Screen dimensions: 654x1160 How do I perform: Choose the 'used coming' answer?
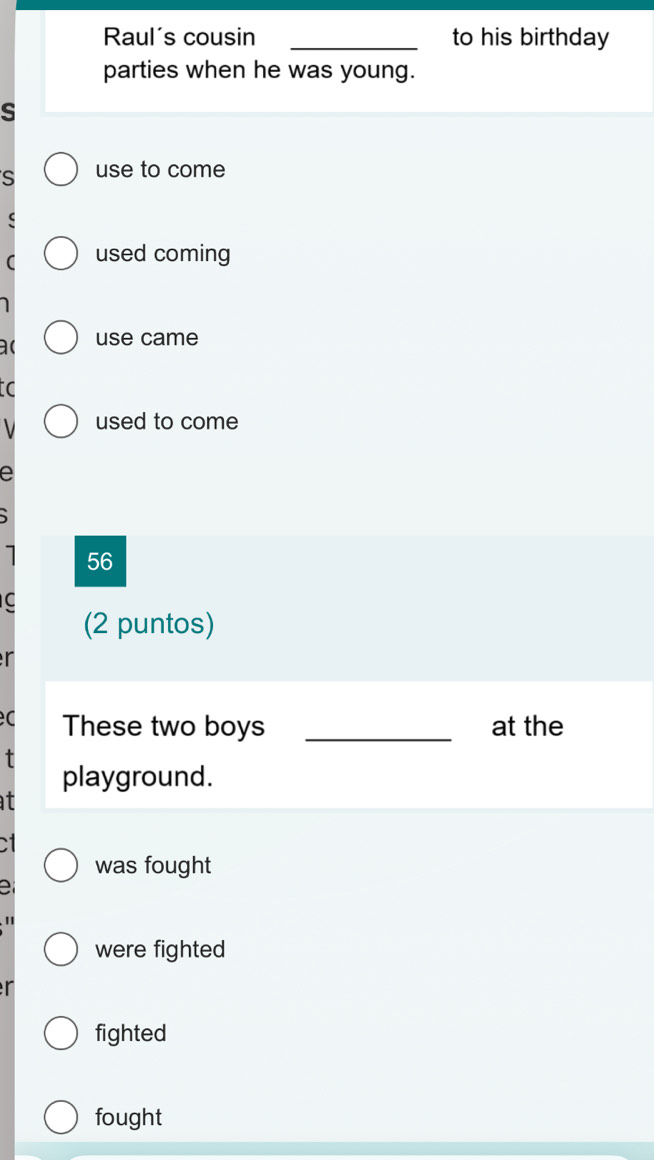point(61,254)
